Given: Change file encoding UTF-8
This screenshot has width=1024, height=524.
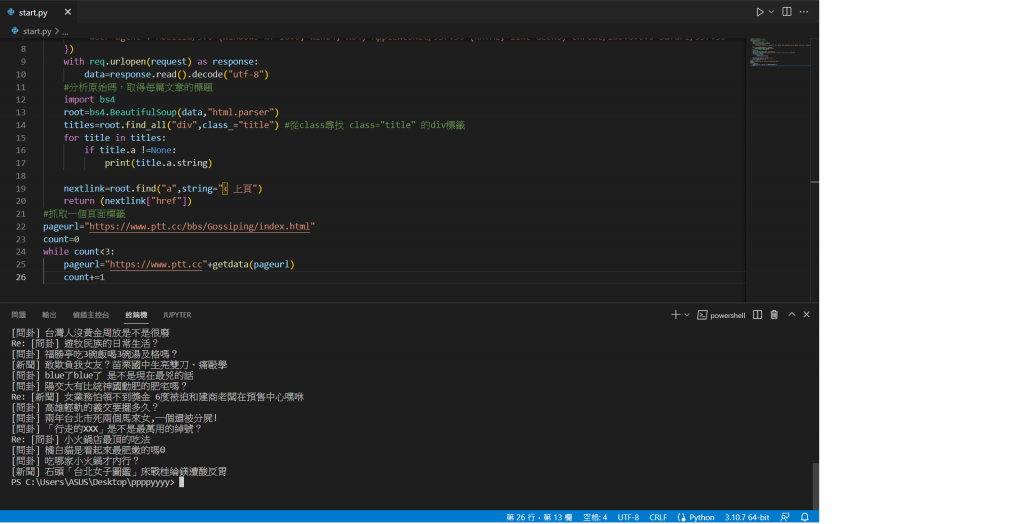Looking at the screenshot, I should point(628,517).
